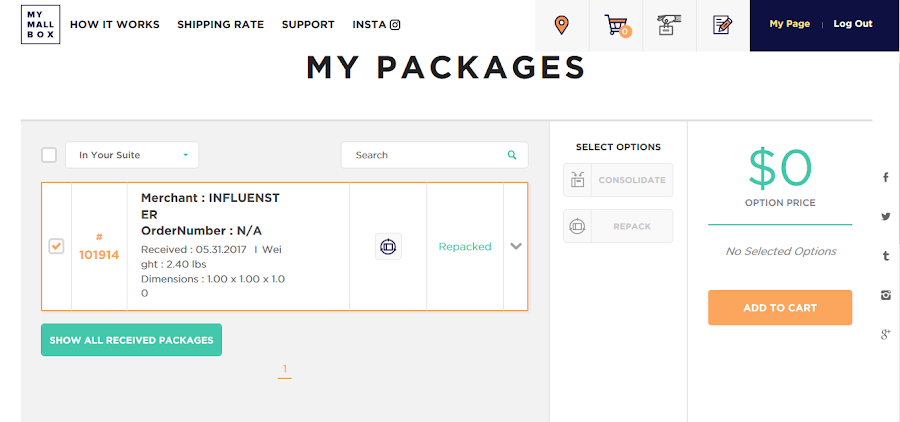Open the HOW IT WORKS menu

click(x=115, y=24)
